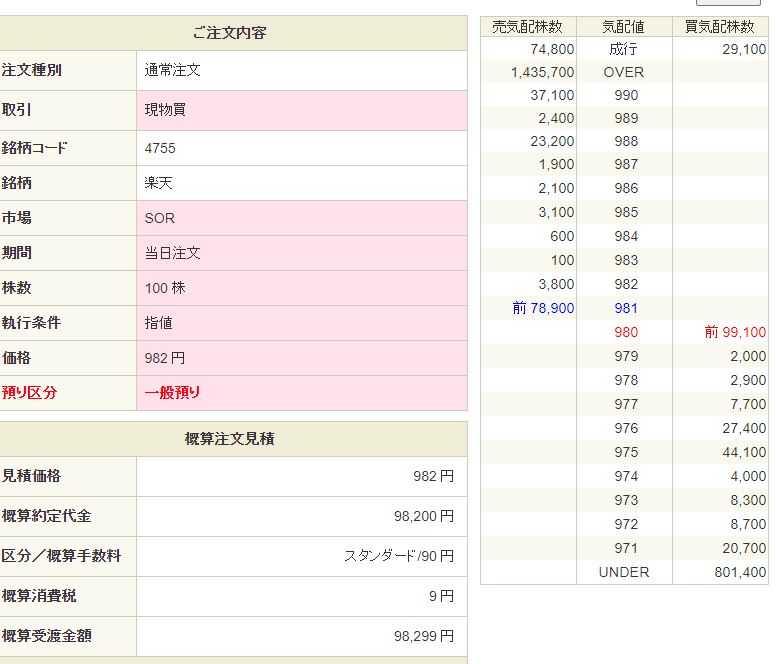The height and width of the screenshot is (664, 776).
Task: Click the red 預り区分 label
Action: 29,393
